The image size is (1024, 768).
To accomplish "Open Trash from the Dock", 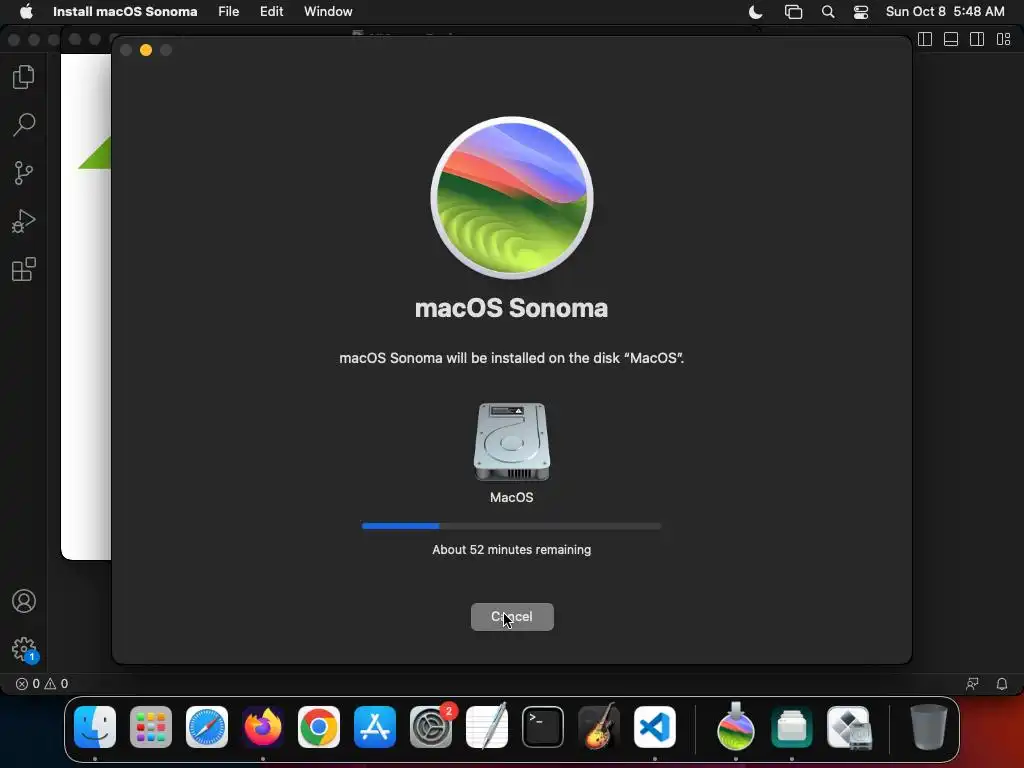I will 929,727.
